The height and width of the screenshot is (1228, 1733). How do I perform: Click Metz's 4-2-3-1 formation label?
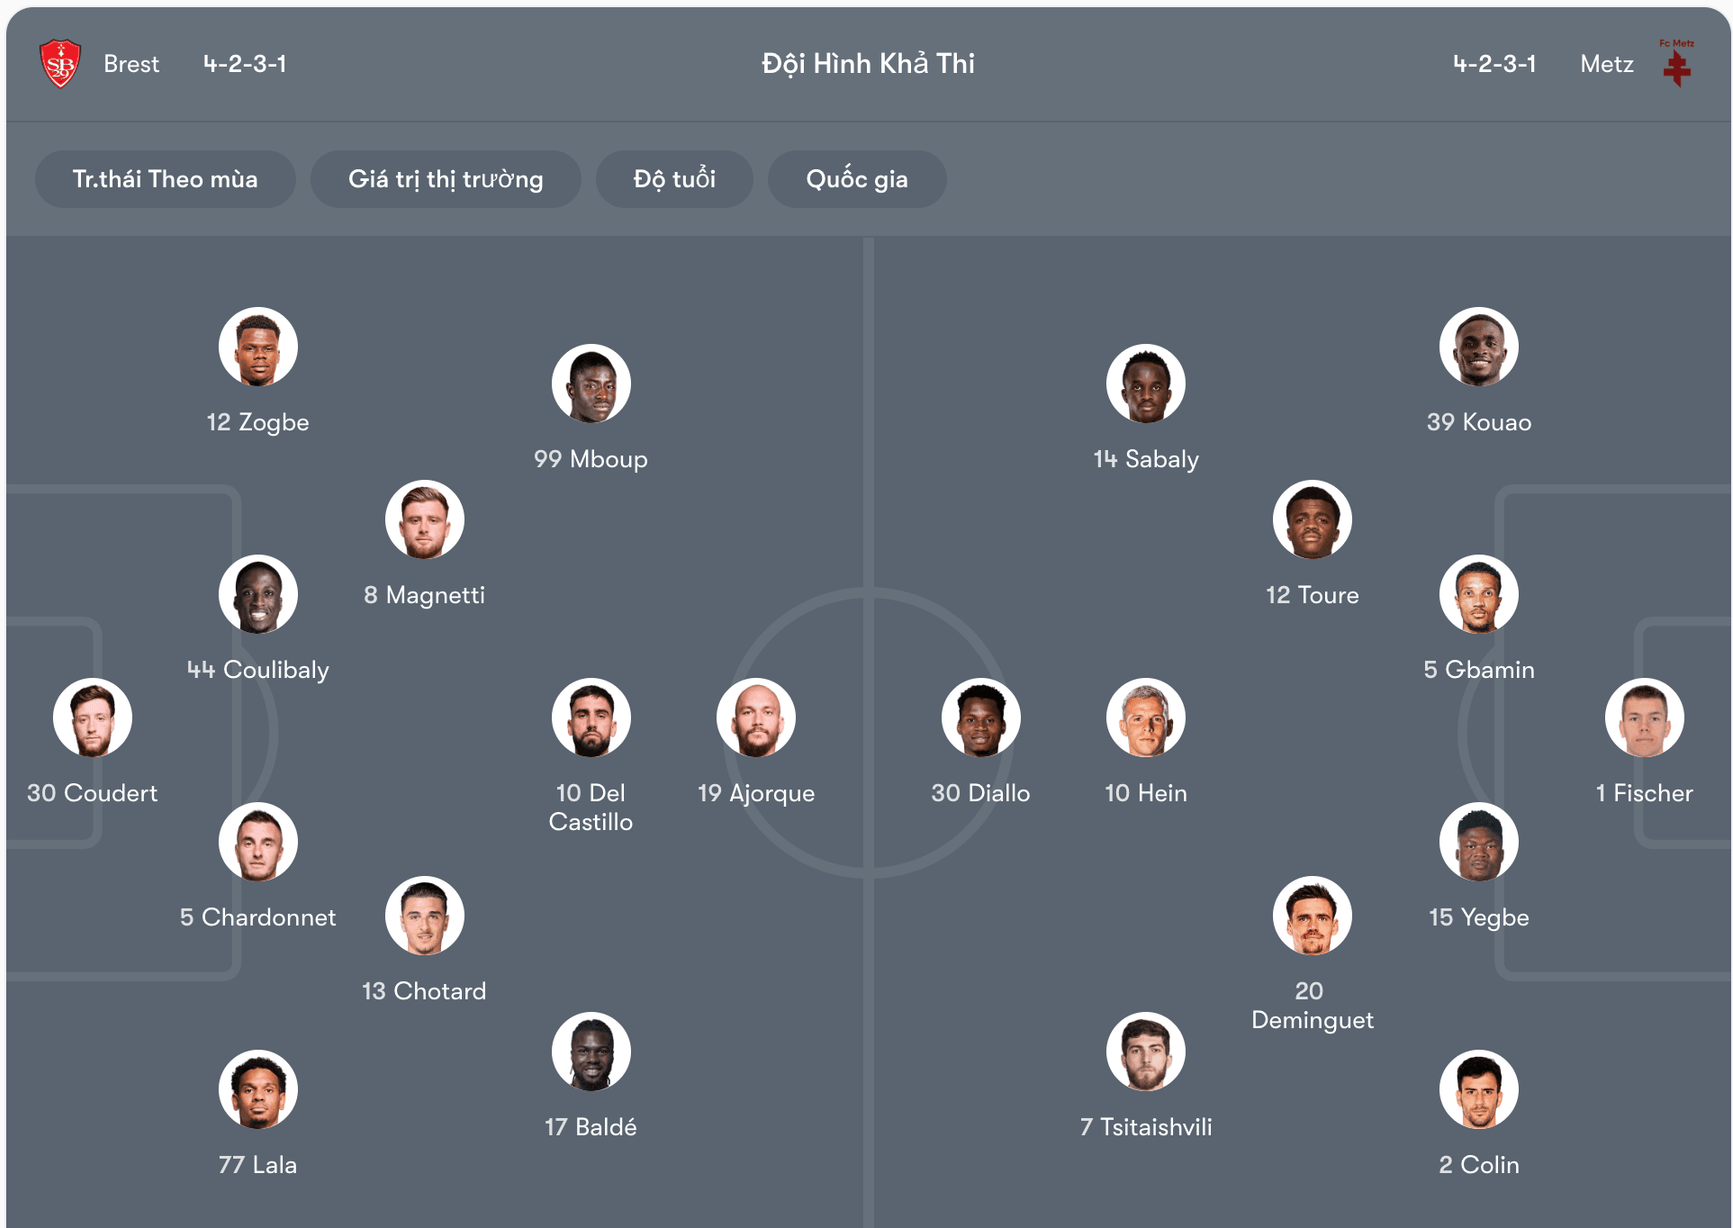click(x=1495, y=63)
